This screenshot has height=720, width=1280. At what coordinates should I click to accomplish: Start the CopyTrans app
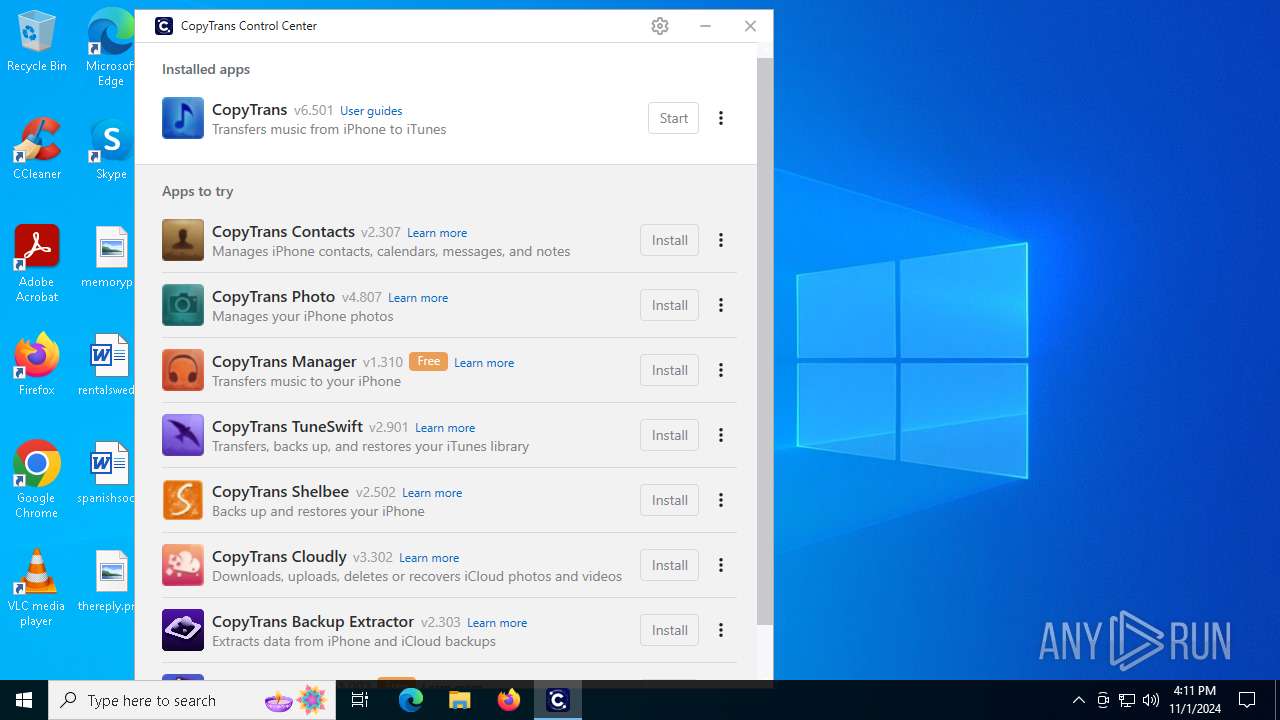click(x=673, y=118)
